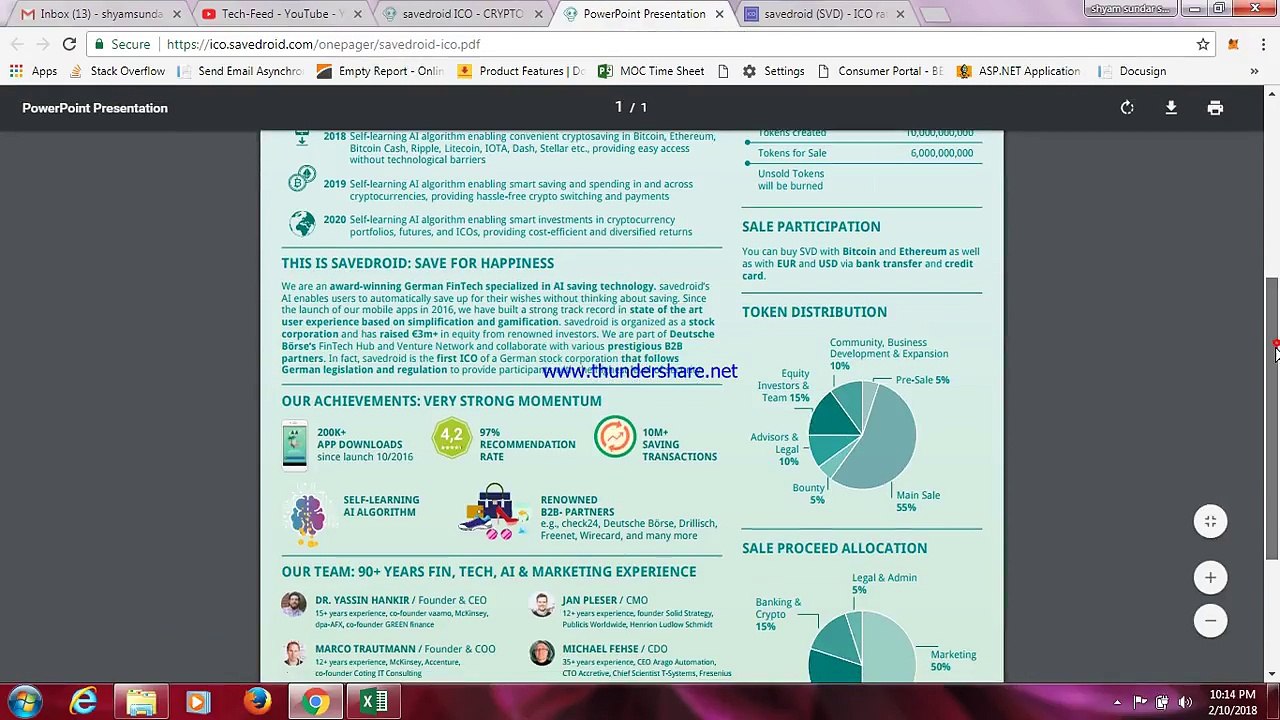Click the 4,2 rating badge icon
This screenshot has width=1280, height=720.
pos(452,439)
